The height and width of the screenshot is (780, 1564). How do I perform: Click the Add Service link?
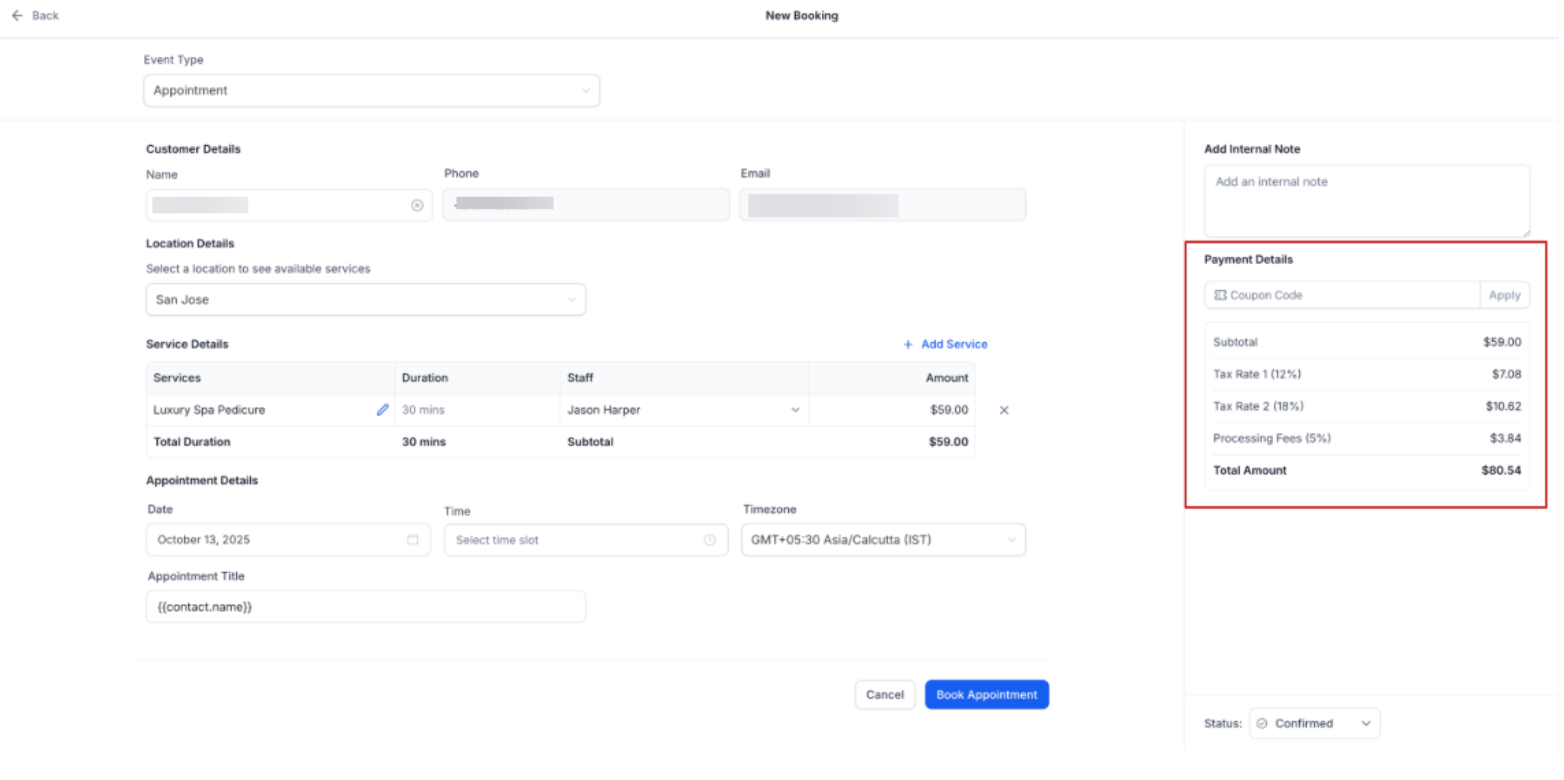click(x=954, y=344)
